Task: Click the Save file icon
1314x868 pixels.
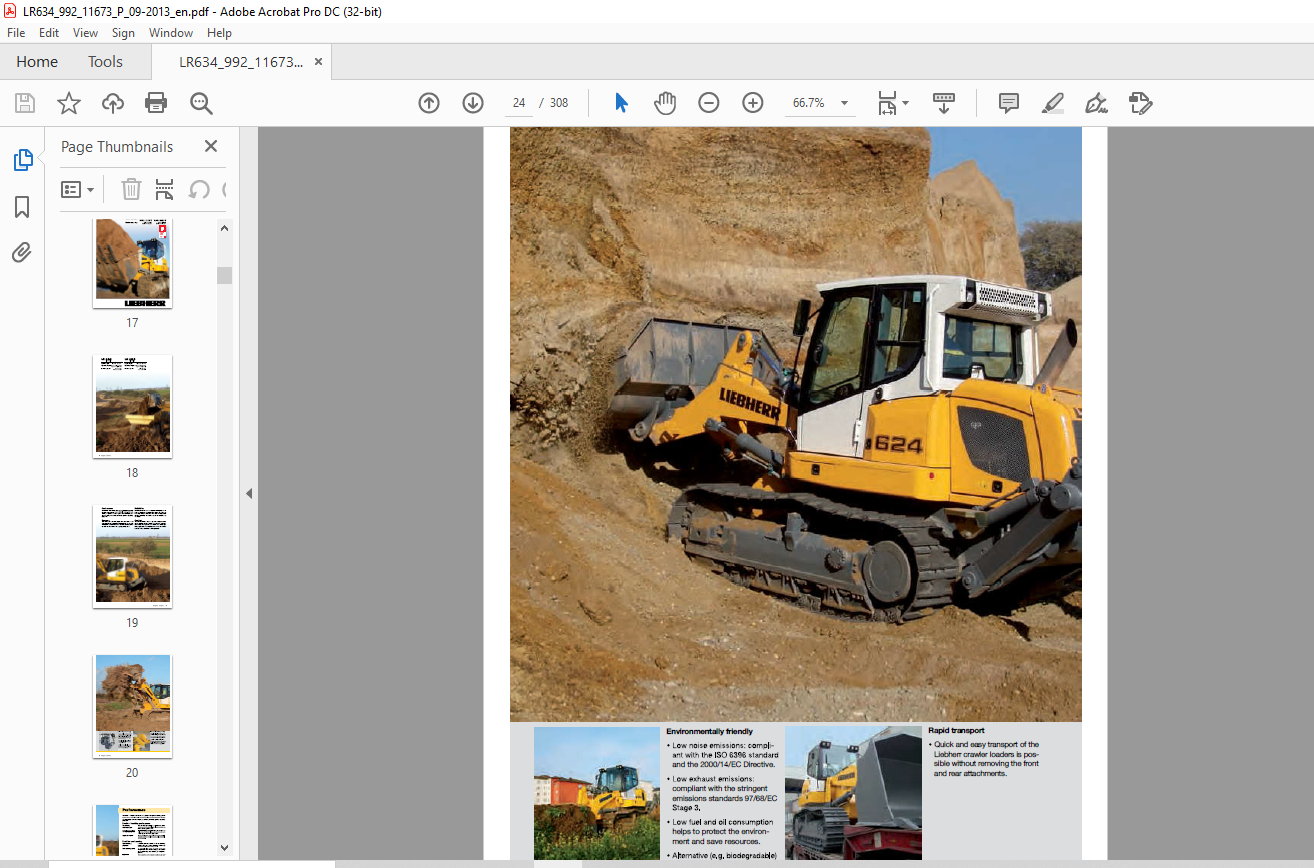Action: pyautogui.click(x=25, y=103)
